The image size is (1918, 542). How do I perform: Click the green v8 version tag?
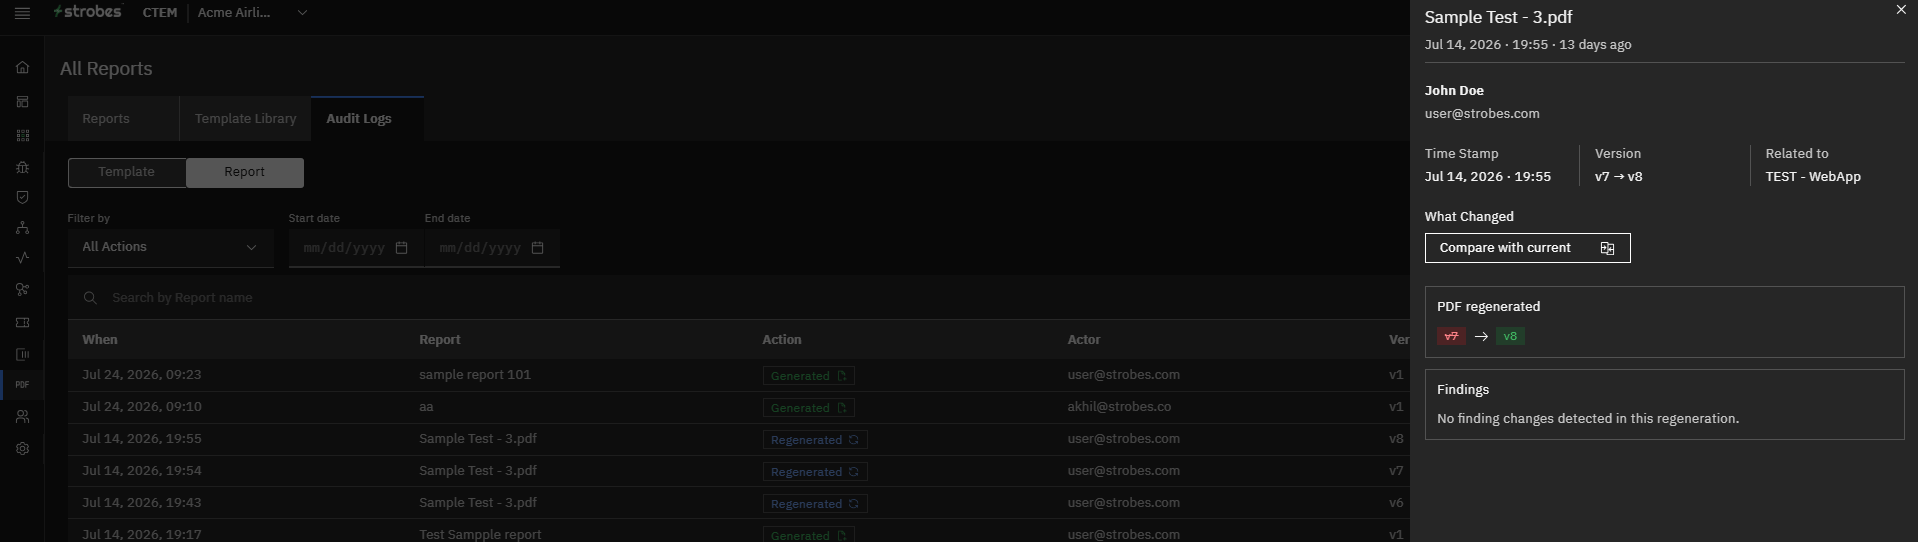tap(1510, 336)
